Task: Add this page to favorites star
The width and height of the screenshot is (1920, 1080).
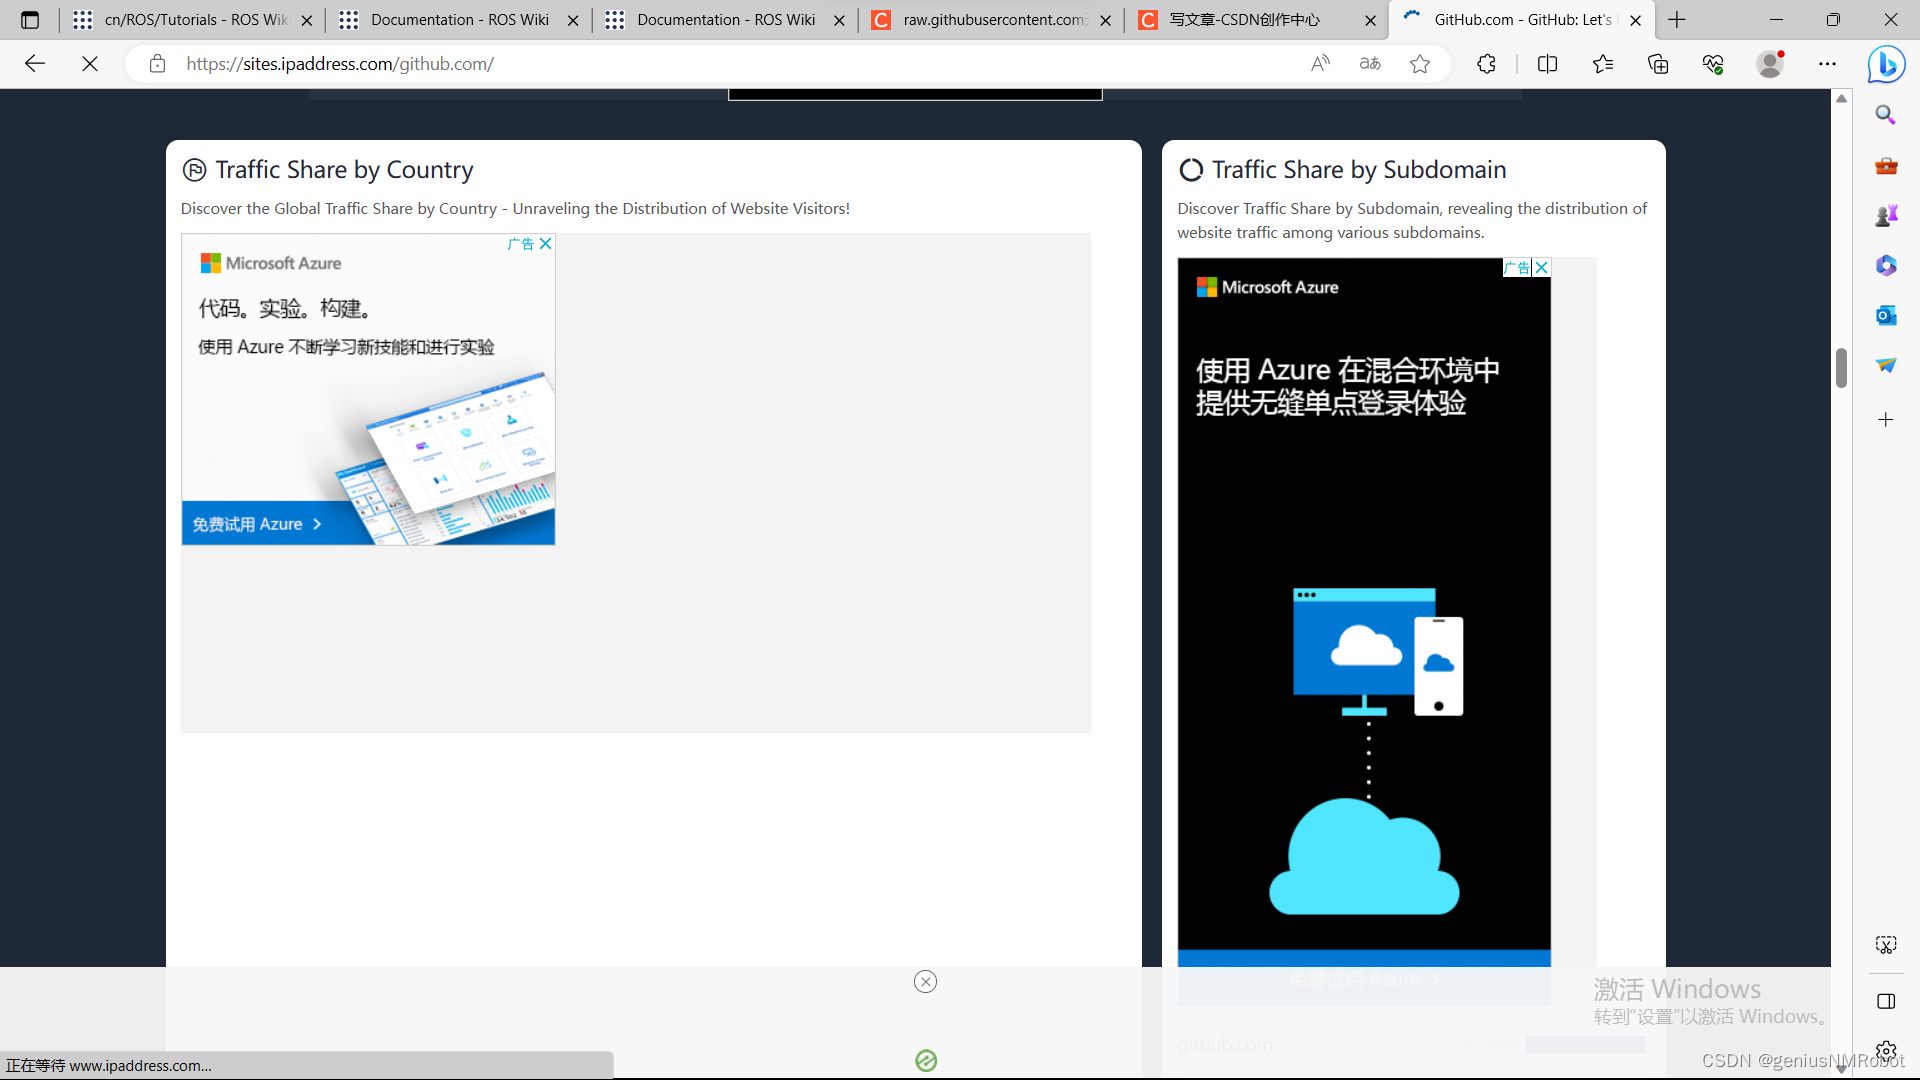Action: coord(1420,64)
